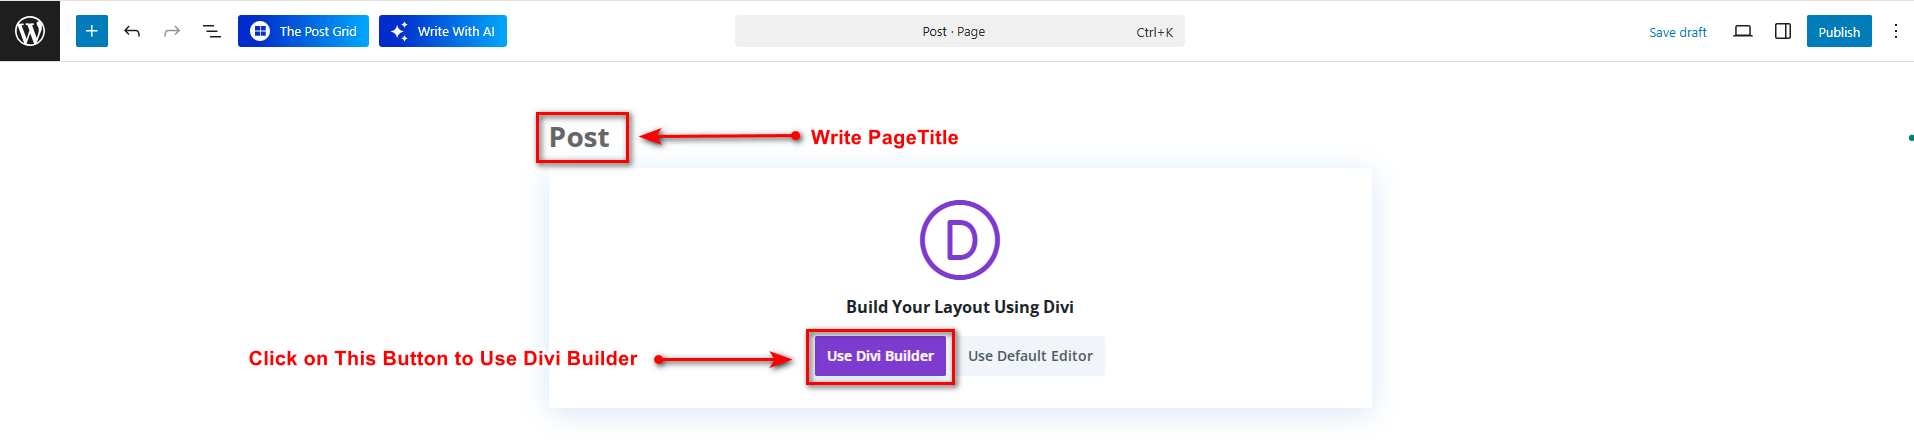Click the Post title field
The width and height of the screenshot is (1914, 446).
pyautogui.click(x=580, y=137)
